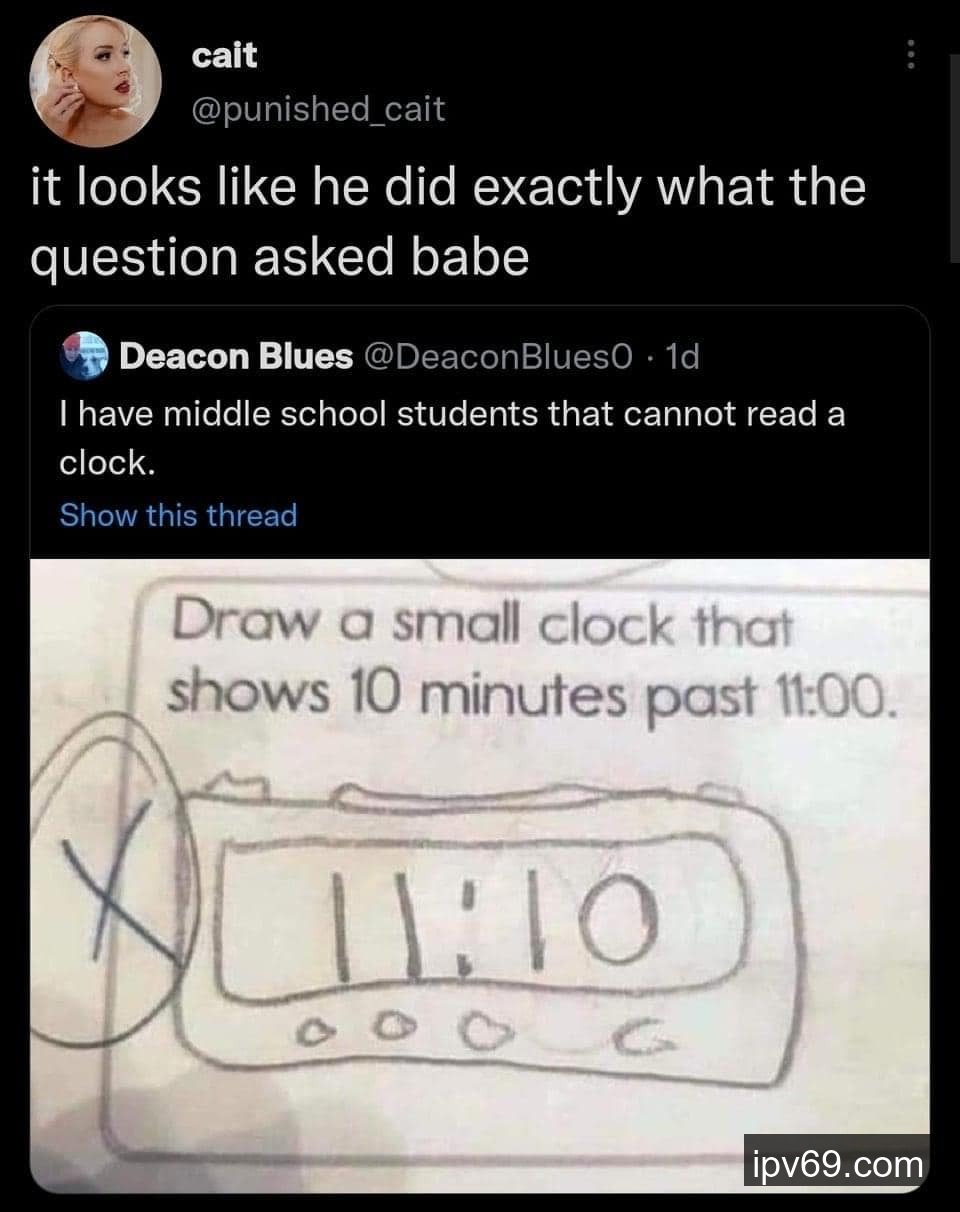Open cait's display name
960x1212 pixels.
pos(224,56)
